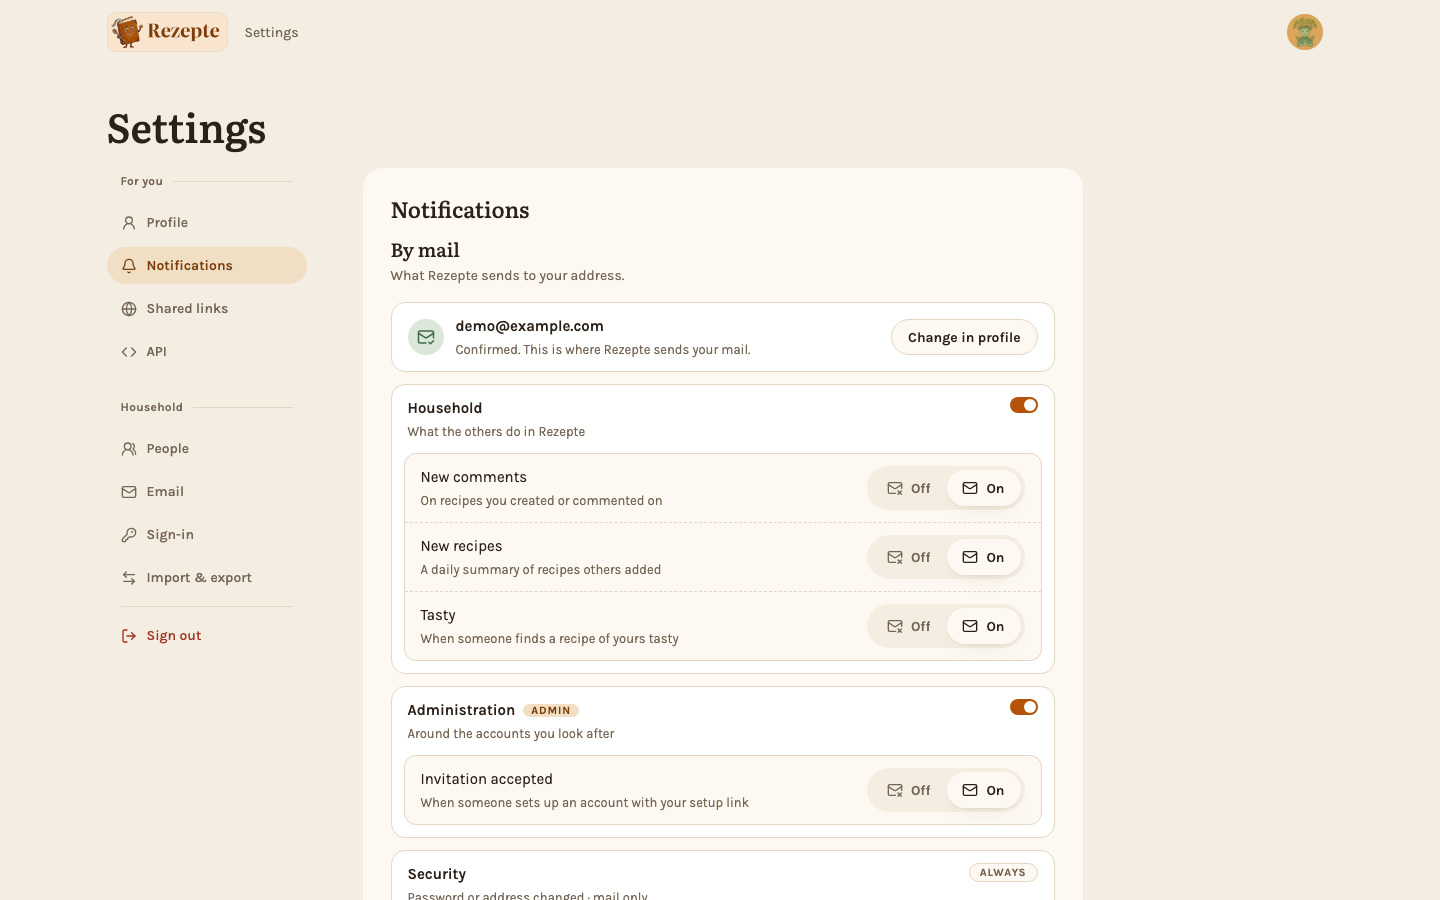Click the Change in profile button
This screenshot has height=900, width=1440.
click(964, 337)
